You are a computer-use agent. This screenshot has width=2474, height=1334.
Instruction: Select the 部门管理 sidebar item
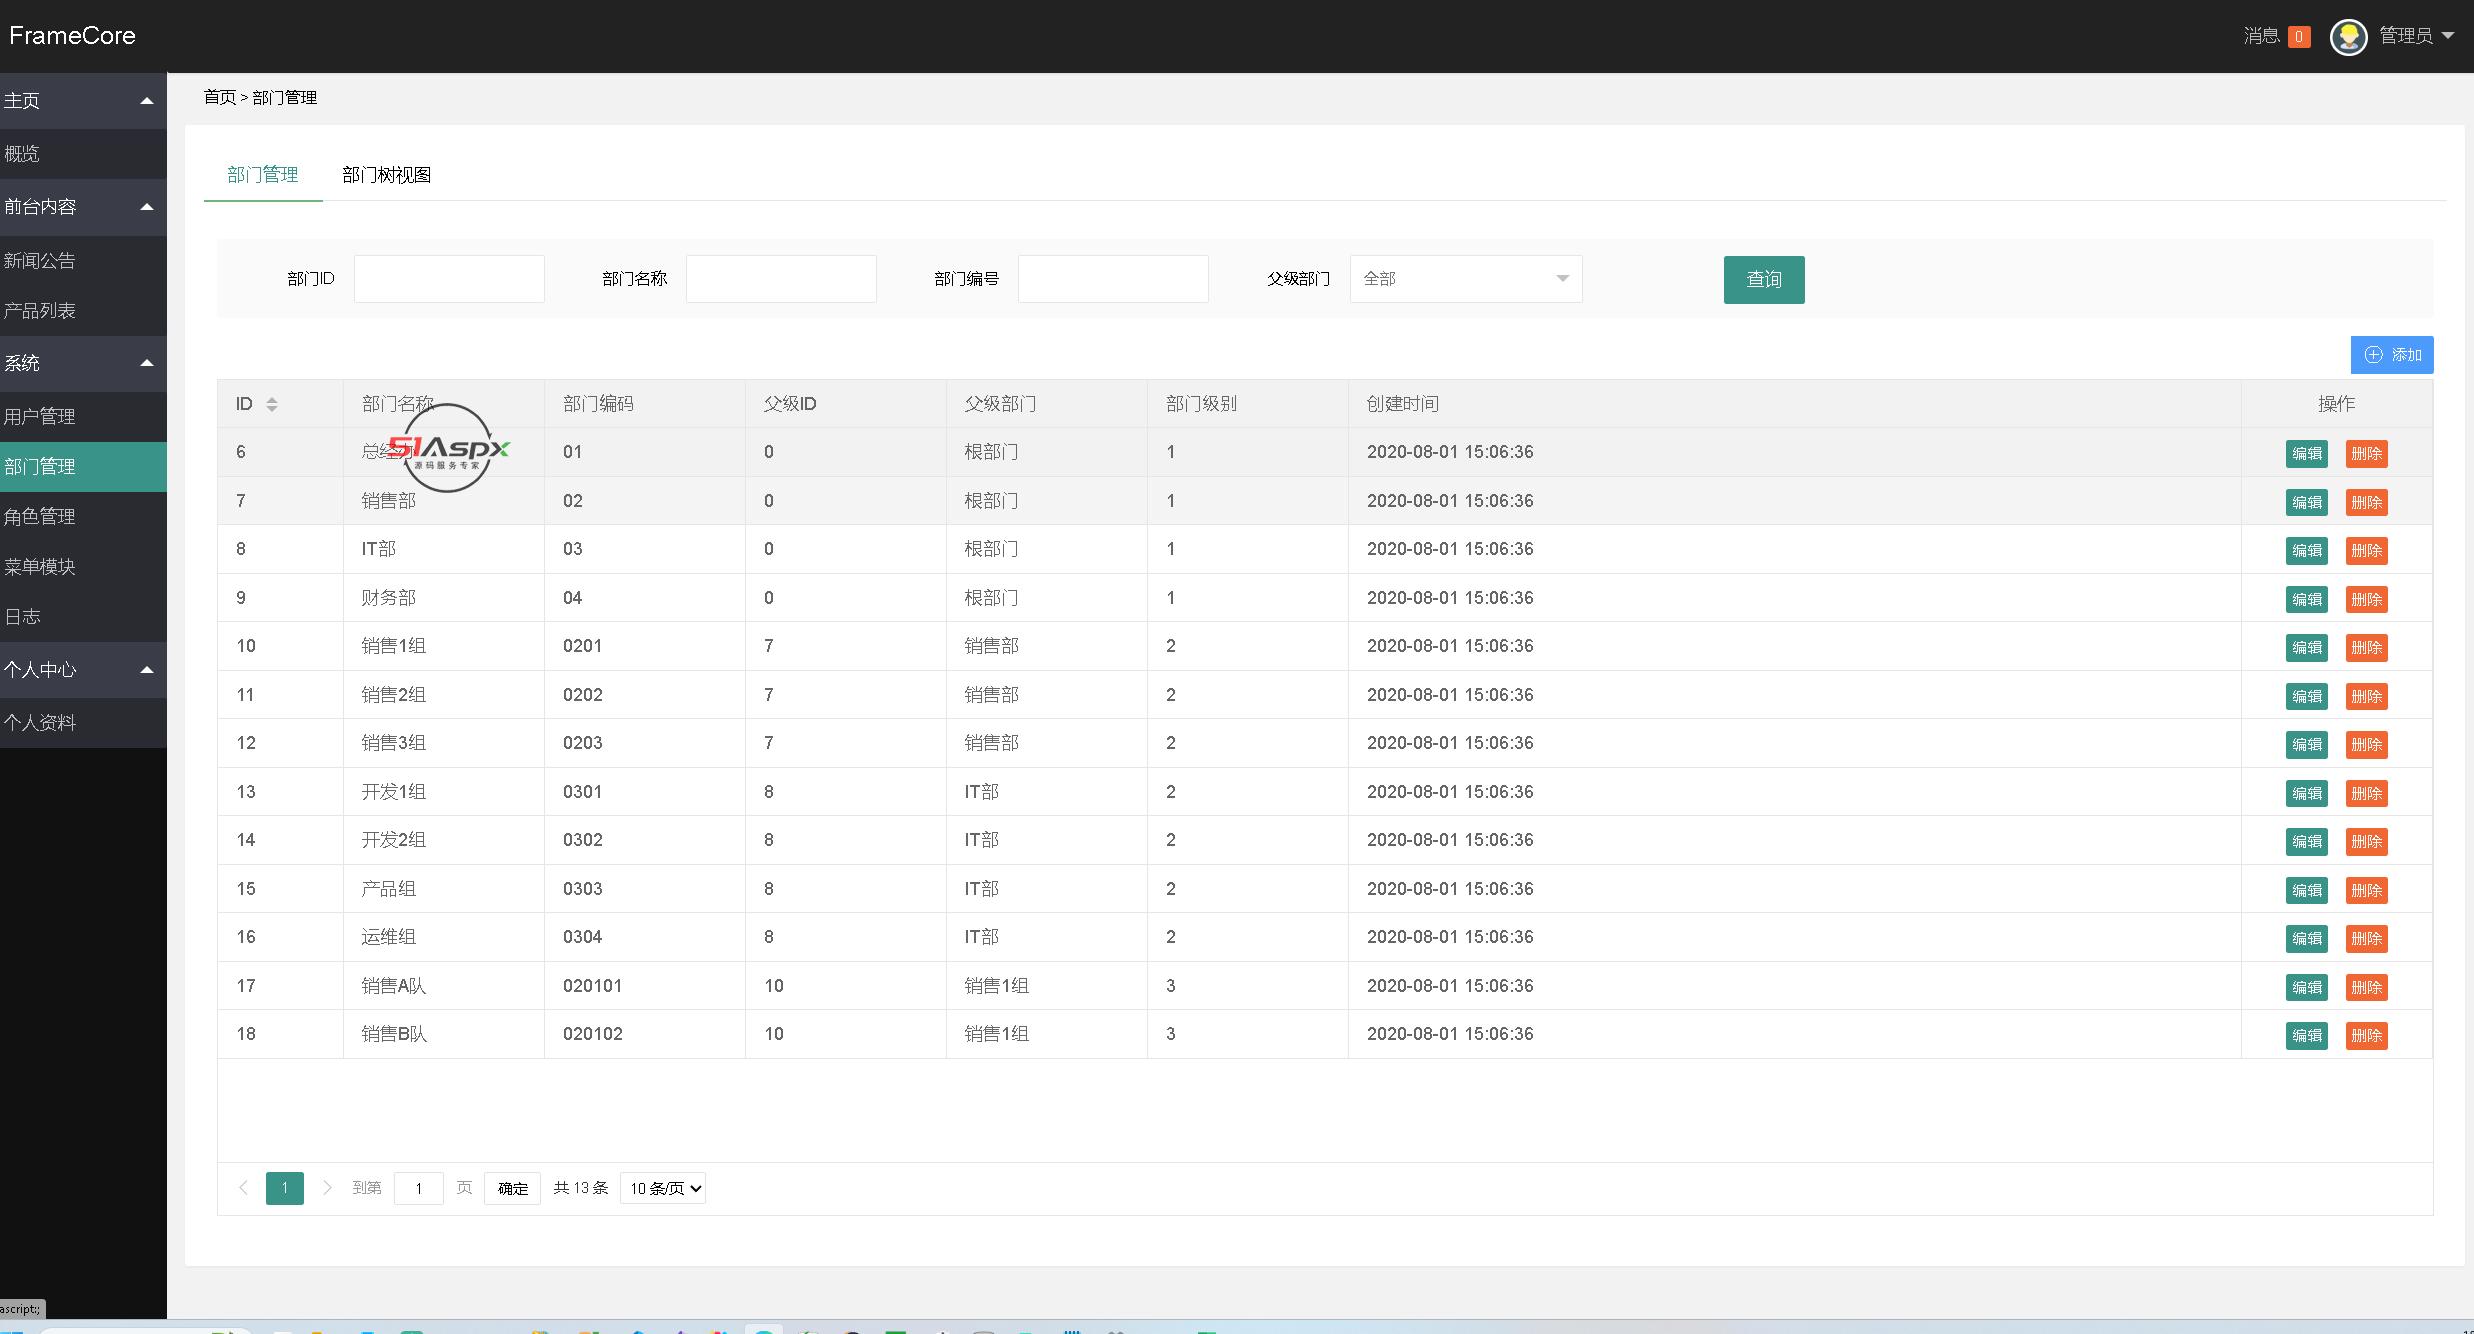pyautogui.click(x=83, y=467)
